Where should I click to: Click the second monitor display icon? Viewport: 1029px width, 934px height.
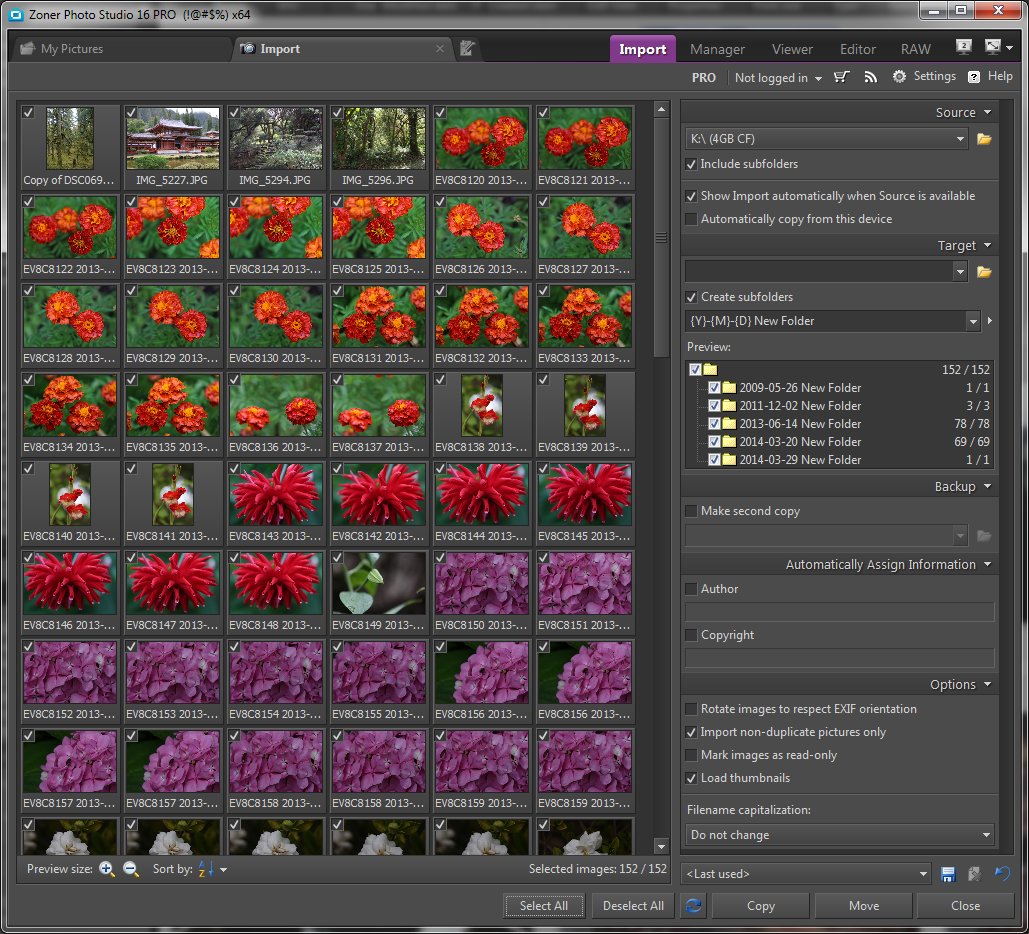tap(964, 47)
